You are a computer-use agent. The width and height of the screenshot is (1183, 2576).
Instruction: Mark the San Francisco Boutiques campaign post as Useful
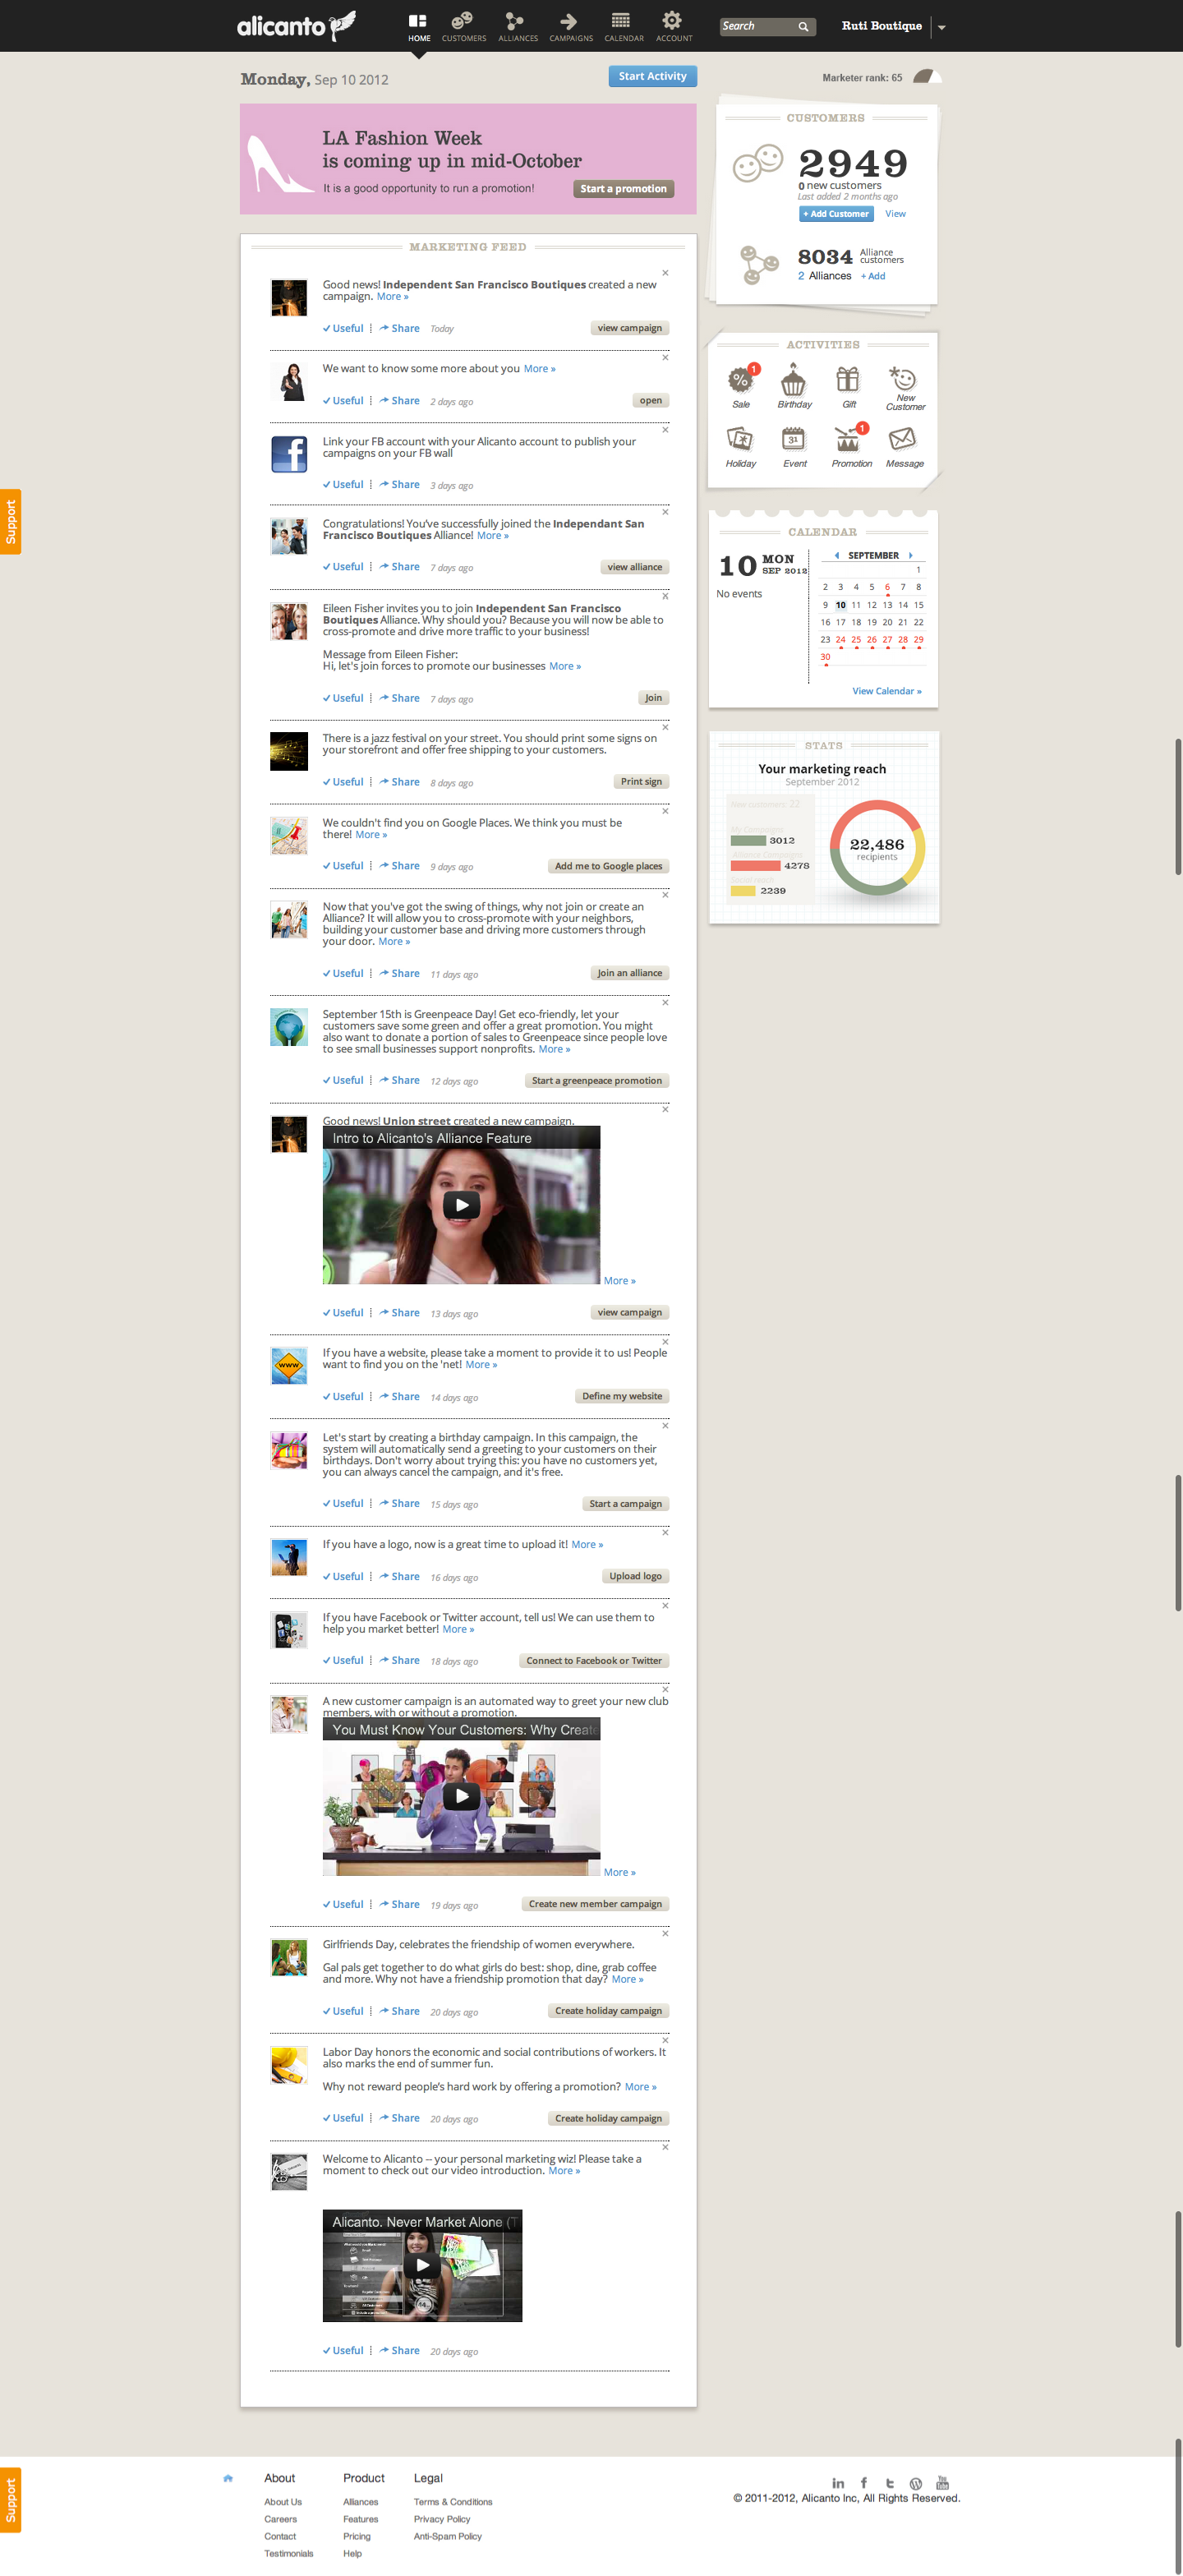343,328
